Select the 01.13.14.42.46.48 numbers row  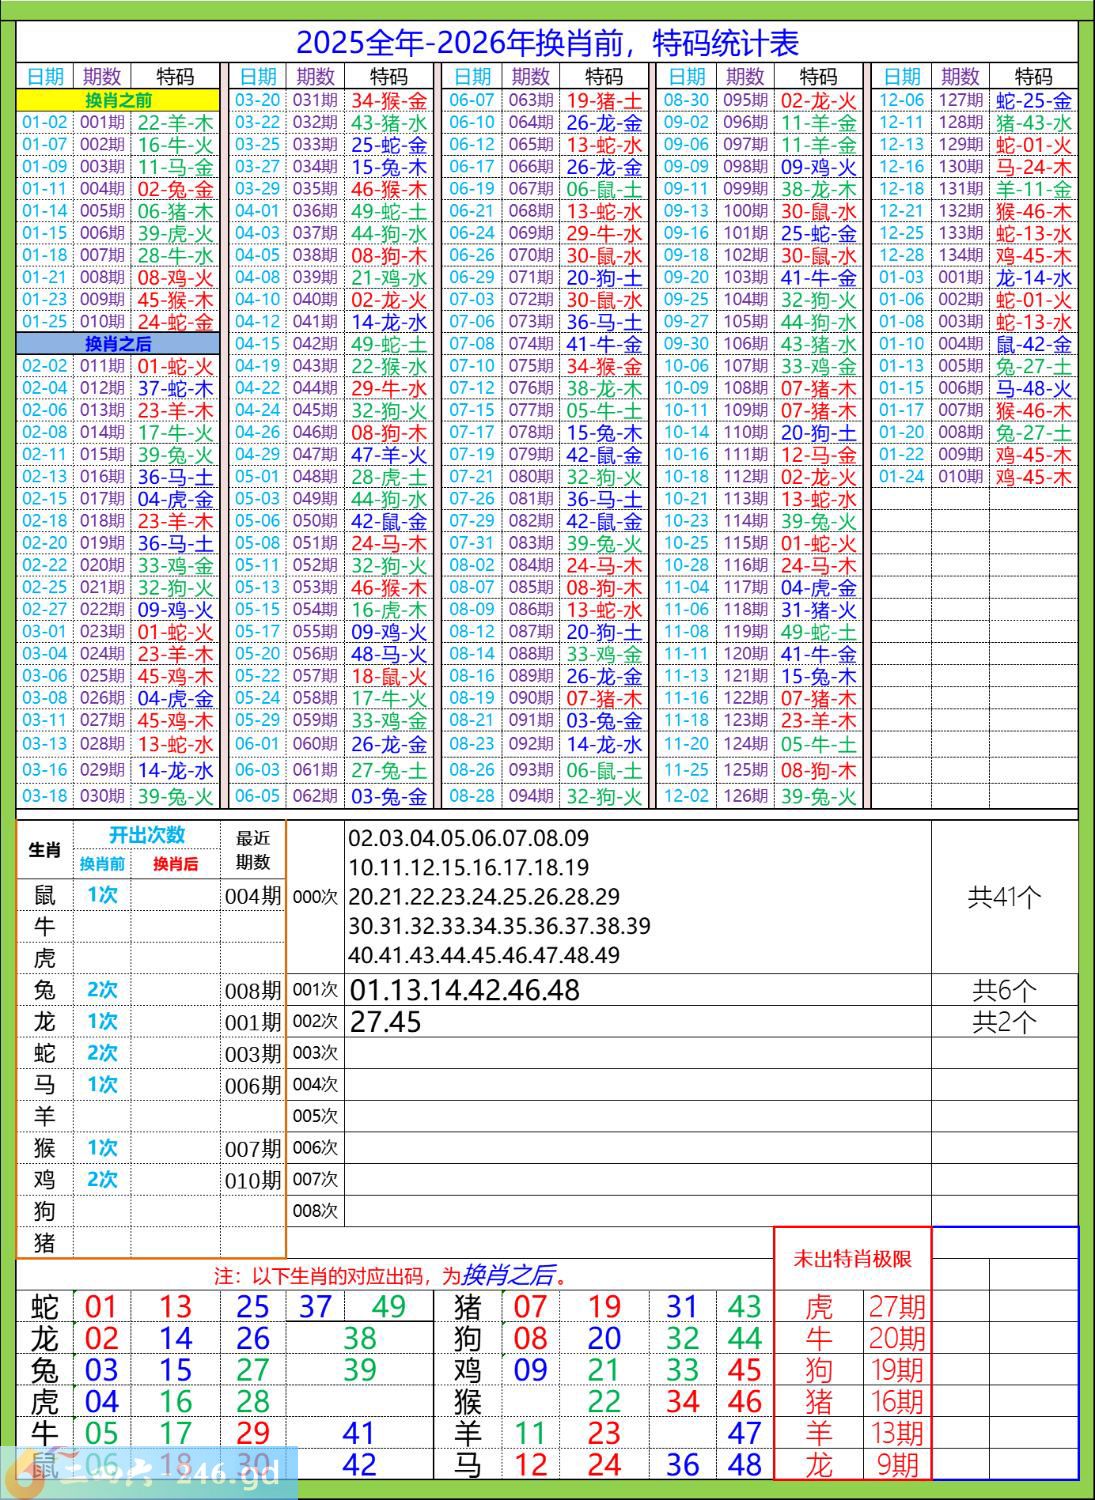[x=465, y=990]
